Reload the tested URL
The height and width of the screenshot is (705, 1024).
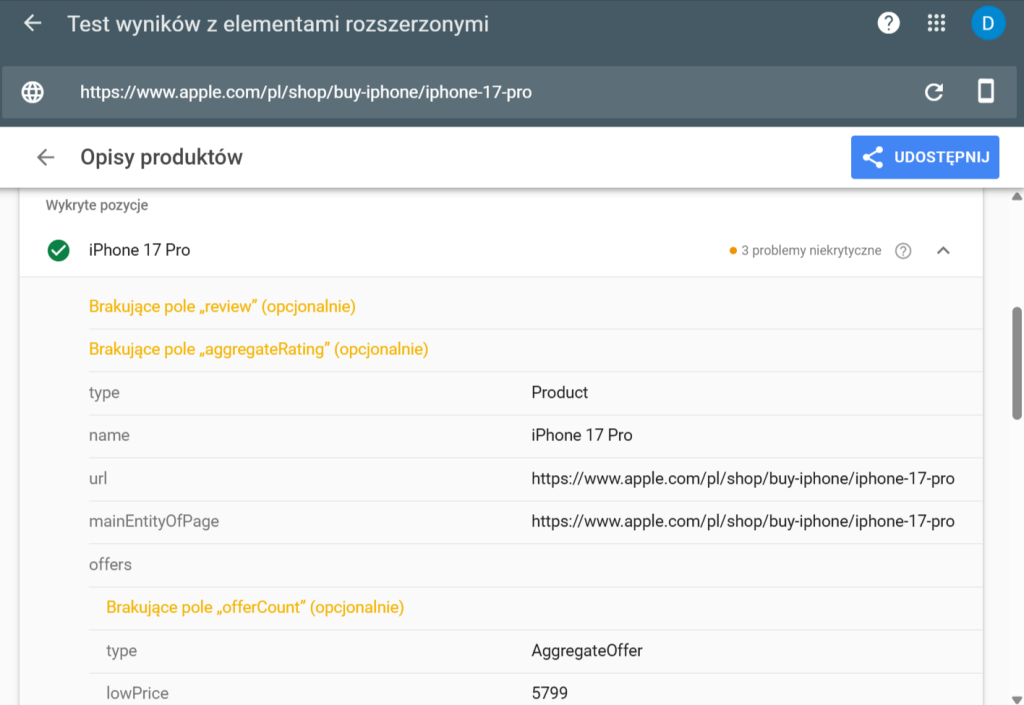pyautogui.click(x=934, y=92)
